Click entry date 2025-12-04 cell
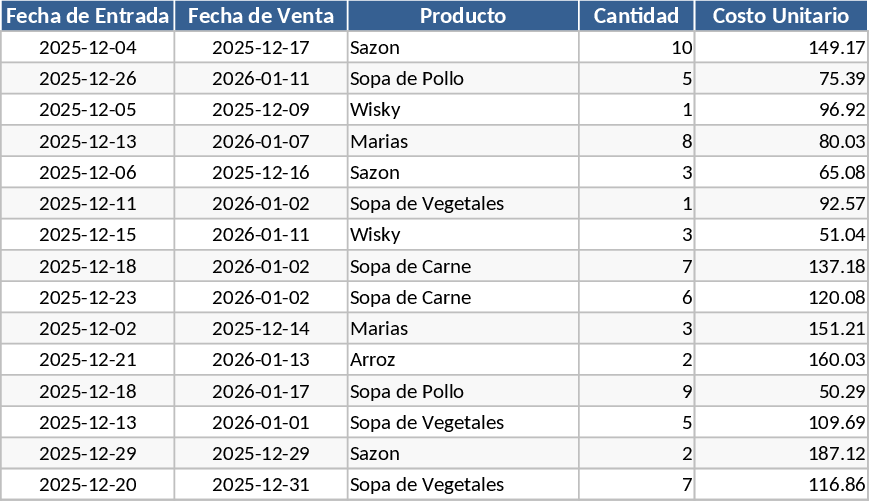This screenshot has width=869, height=501. click(87, 48)
